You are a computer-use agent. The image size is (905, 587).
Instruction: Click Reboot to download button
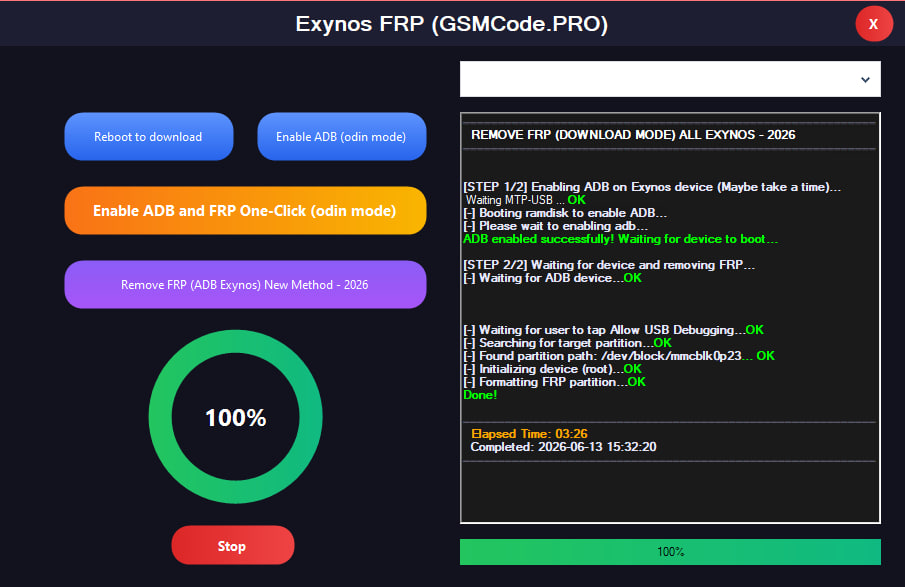tap(149, 137)
